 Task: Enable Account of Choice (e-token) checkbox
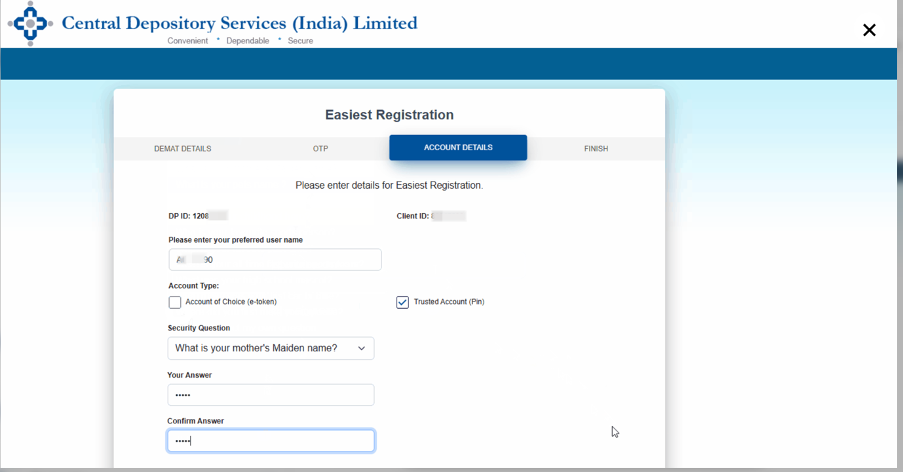click(175, 302)
